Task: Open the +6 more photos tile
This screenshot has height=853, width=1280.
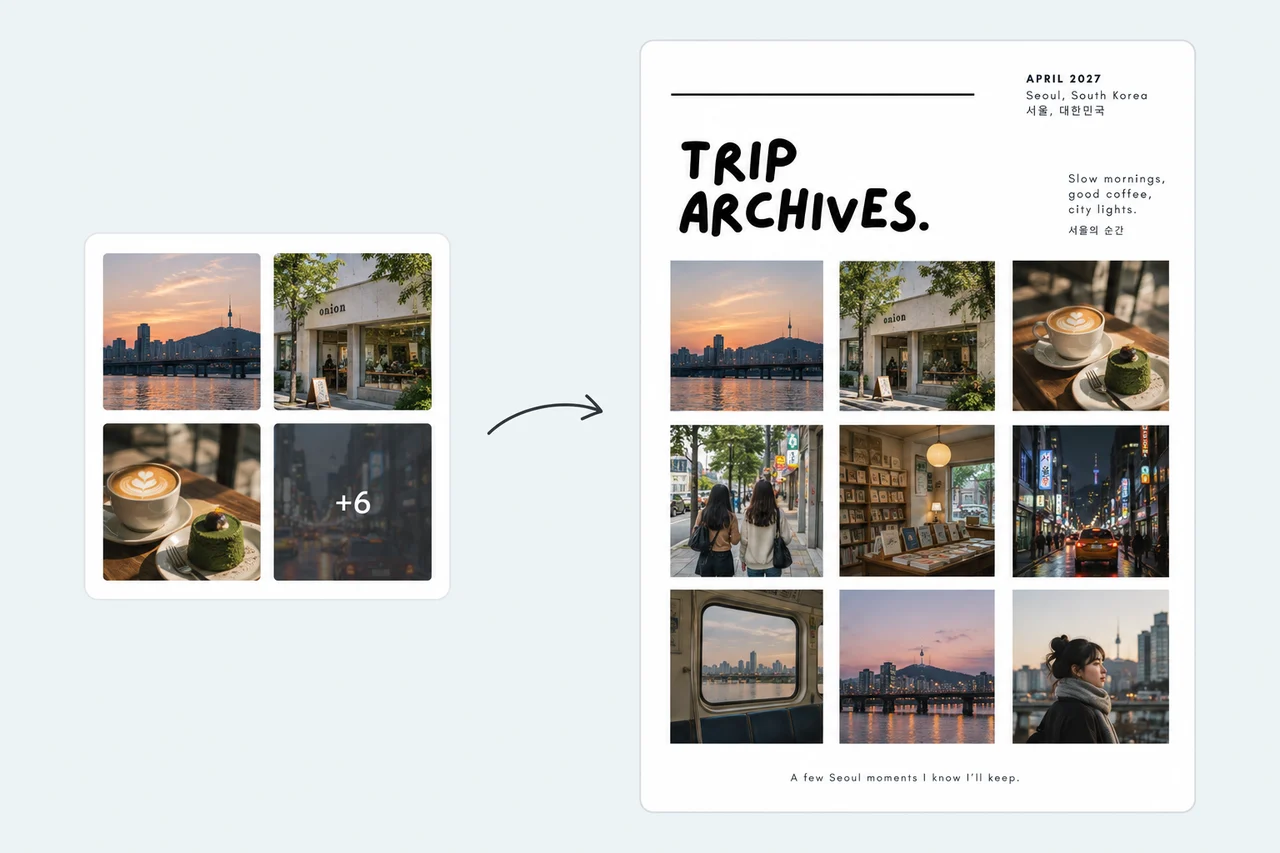Action: [353, 502]
